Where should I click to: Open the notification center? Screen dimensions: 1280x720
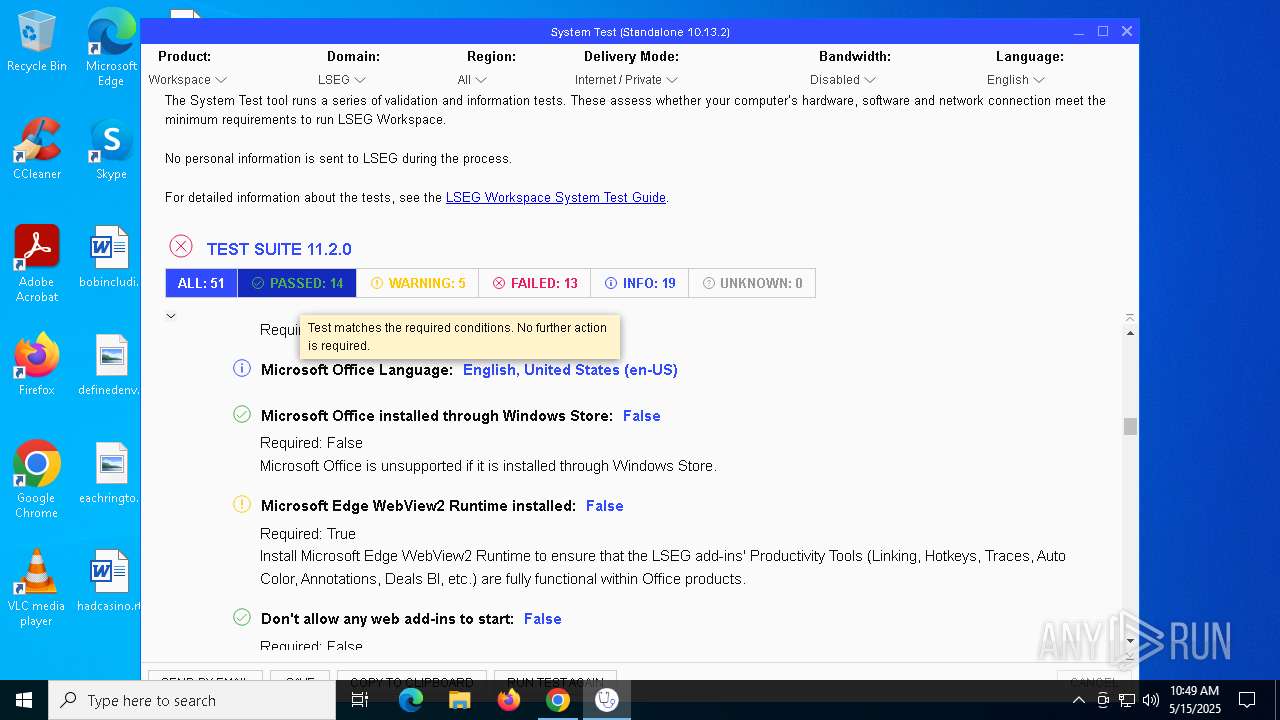(1248, 700)
